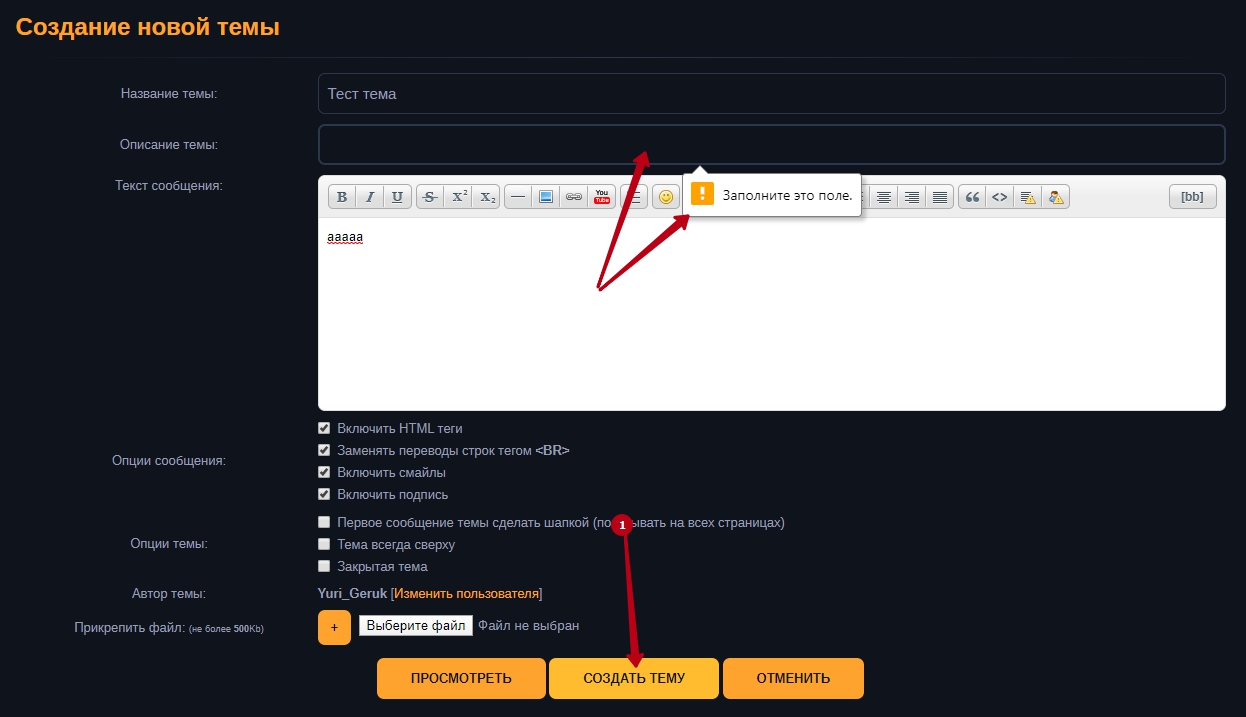Open the smiley emoticon picker
The image size is (1246, 717).
[666, 197]
